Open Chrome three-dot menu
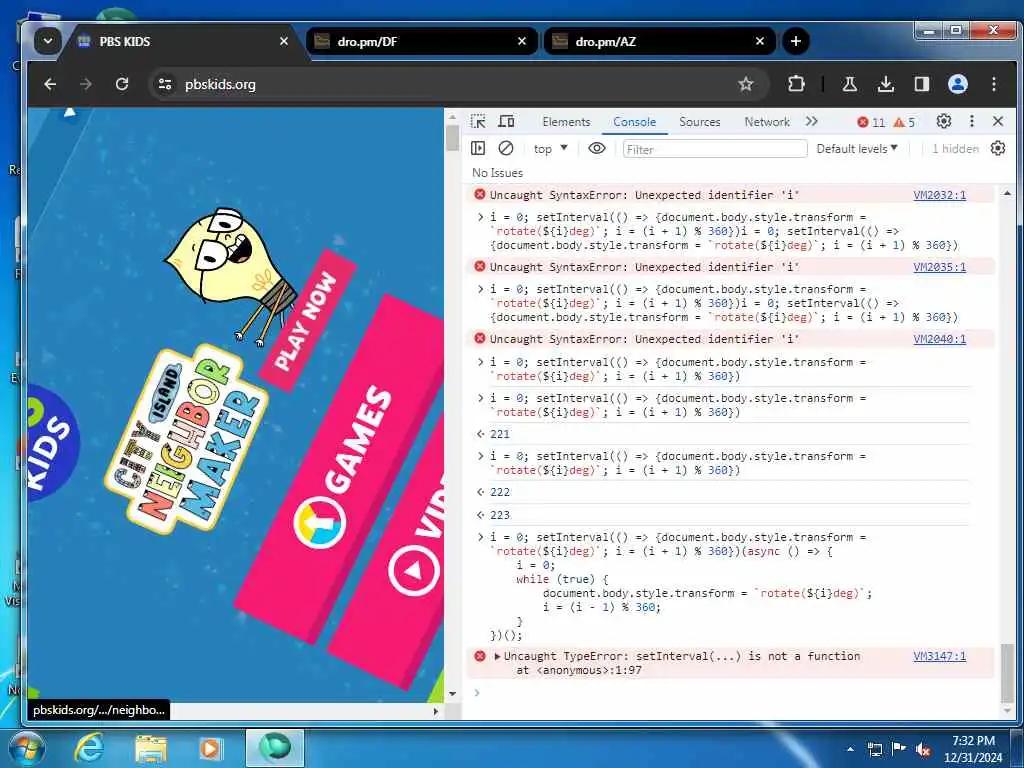 993,84
